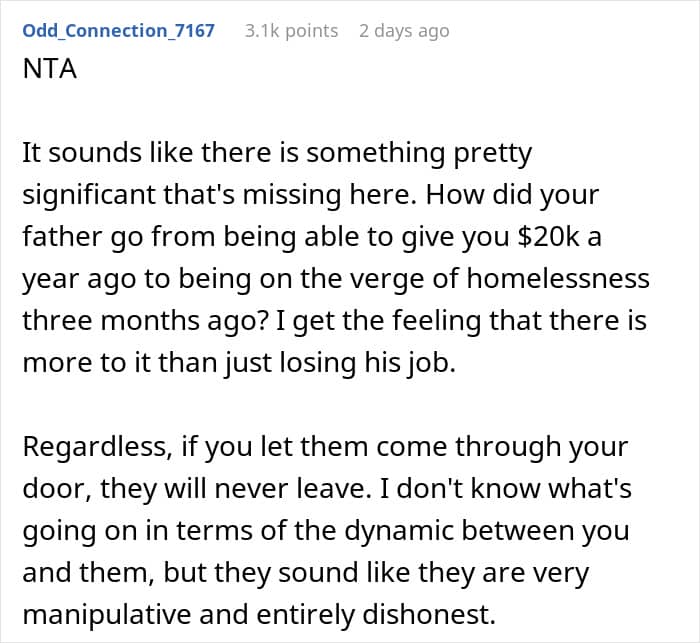Click the word 'manipulative' in last line
The height and width of the screenshot is (643, 700).
point(107,615)
